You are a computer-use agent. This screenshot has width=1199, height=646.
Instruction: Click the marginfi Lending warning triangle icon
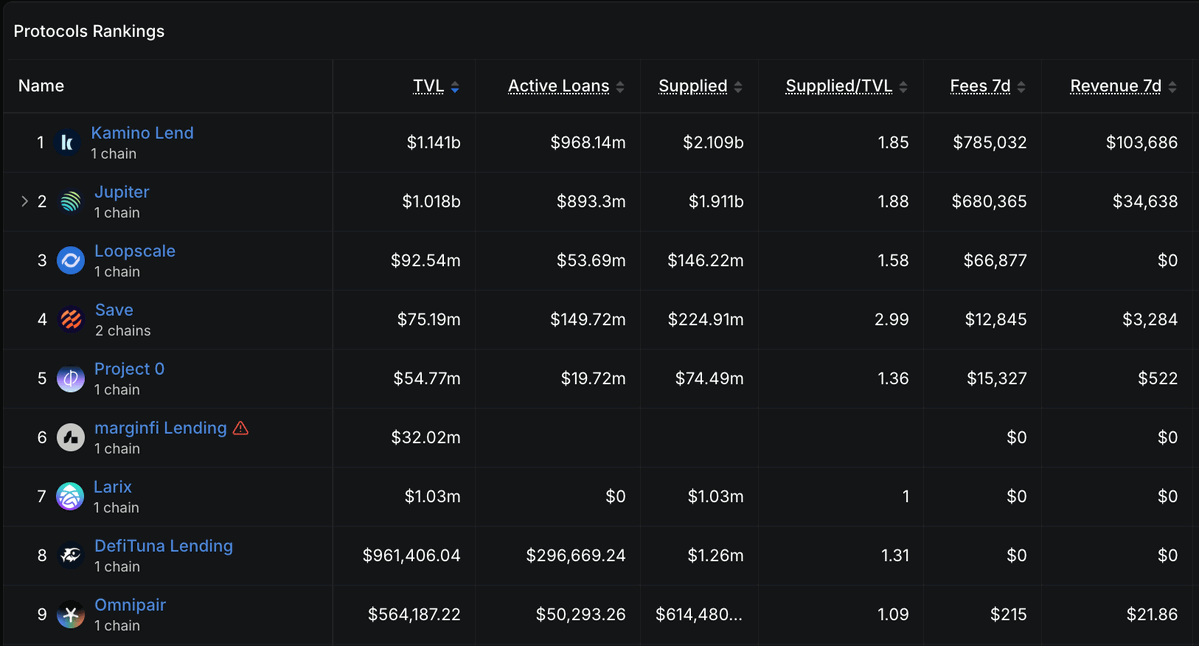tap(241, 428)
